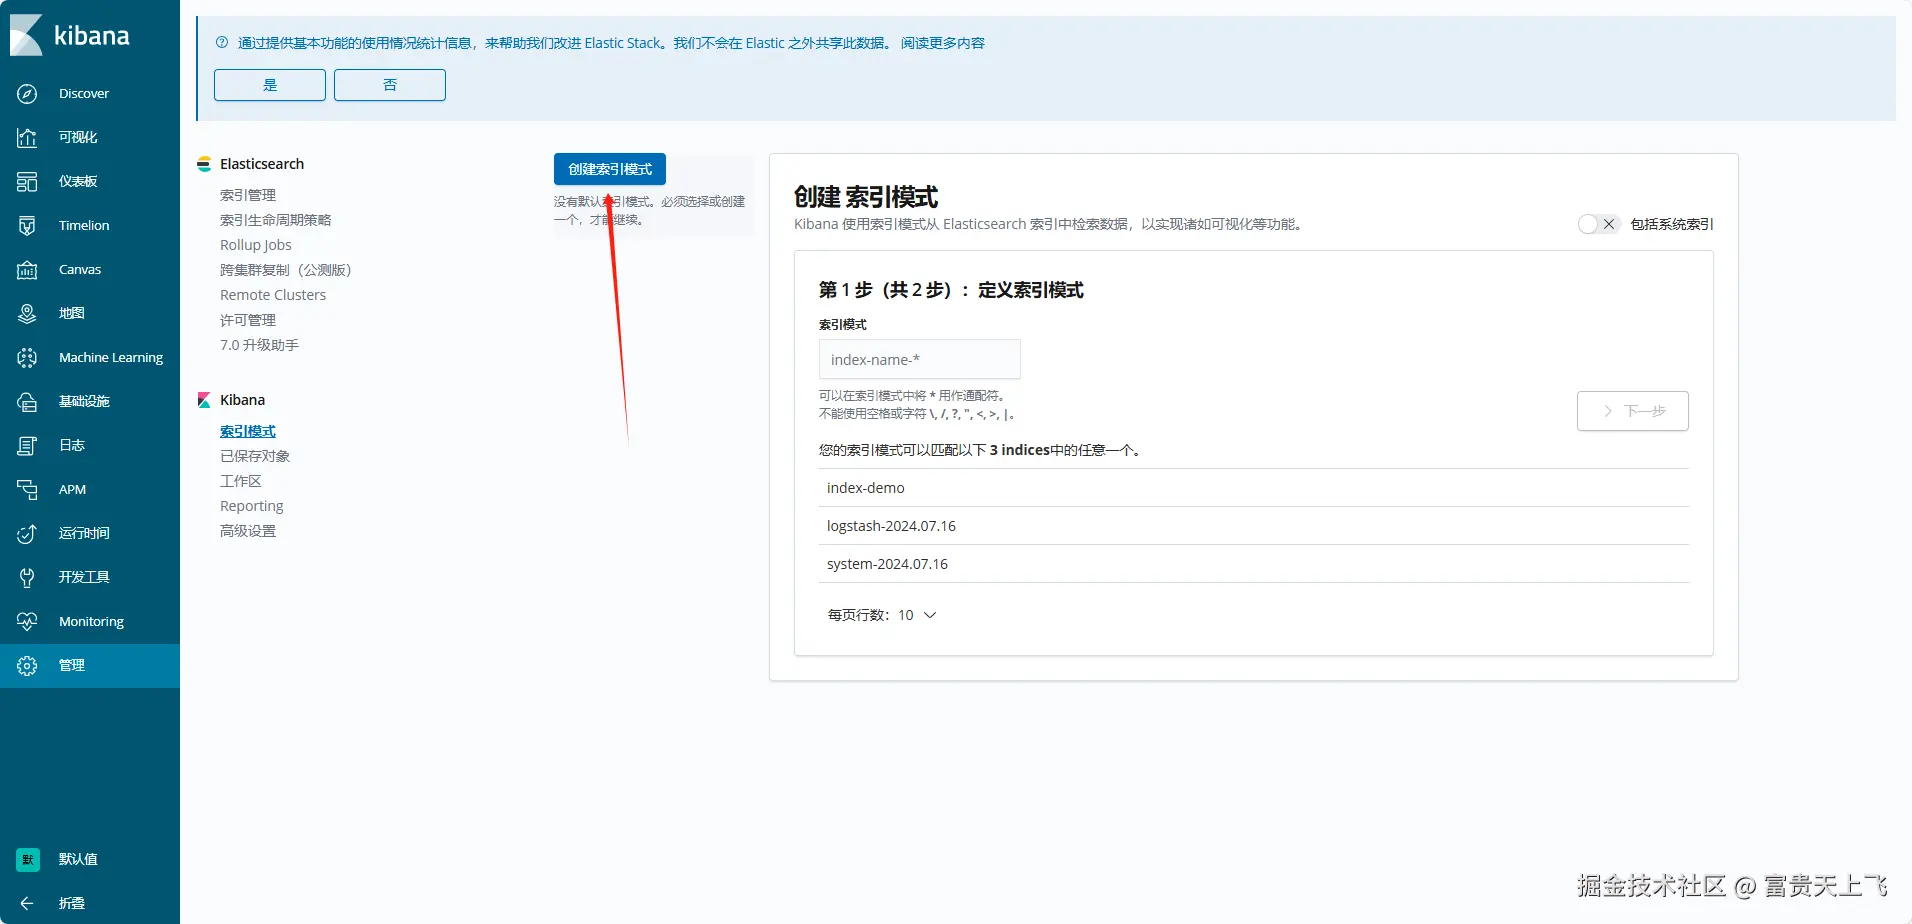Click the logstash-2024.07.16 index row

(x=1254, y=526)
